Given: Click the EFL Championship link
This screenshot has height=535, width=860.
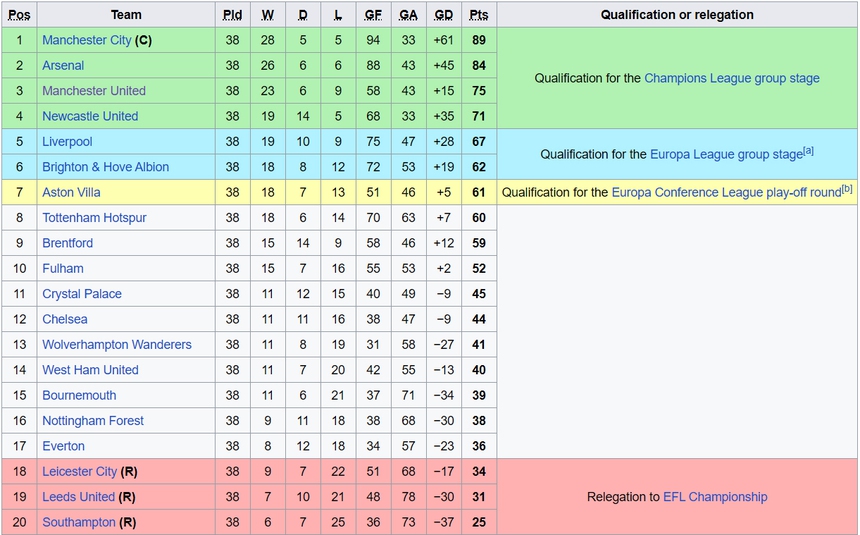Looking at the screenshot, I should click(715, 497).
